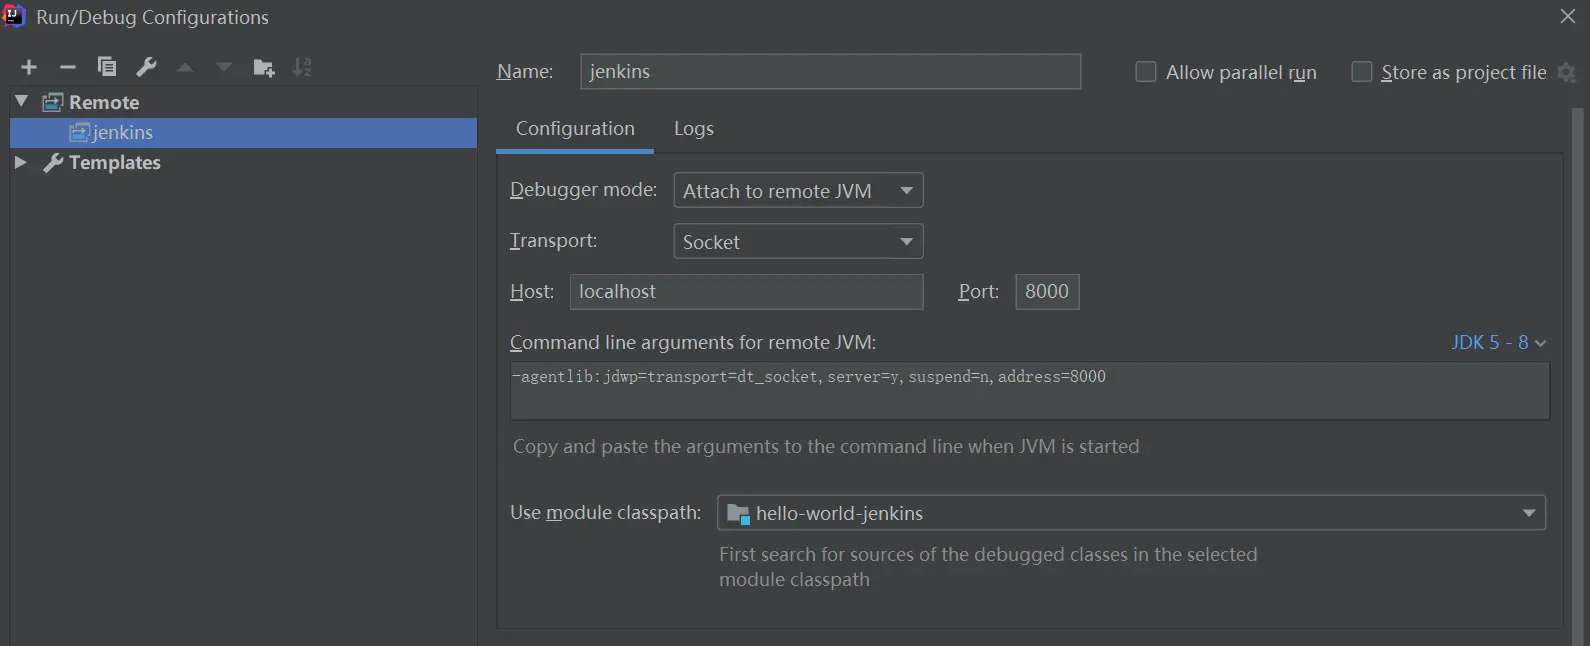Switch to the Logs tab
Image resolution: width=1590 pixels, height=646 pixels.
pos(693,129)
